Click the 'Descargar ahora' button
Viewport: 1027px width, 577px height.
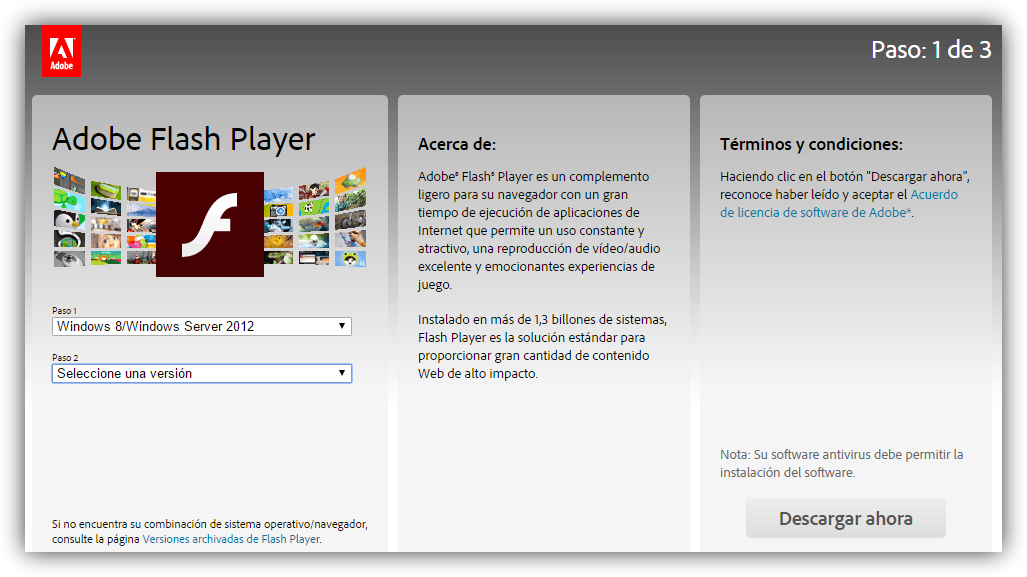[x=845, y=518]
